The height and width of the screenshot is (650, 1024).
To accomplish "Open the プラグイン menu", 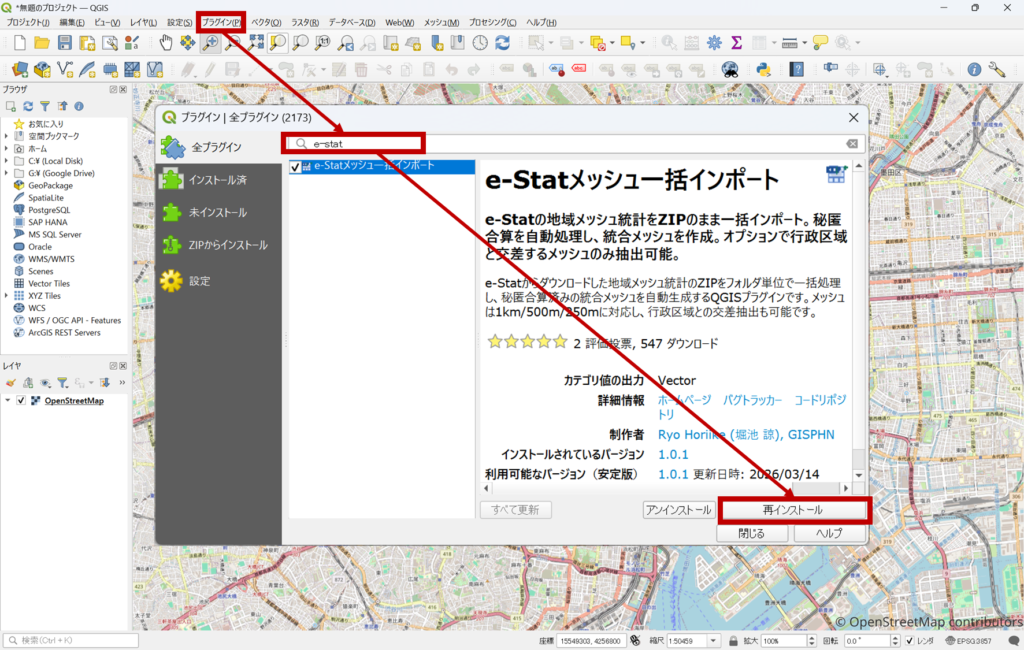I will point(220,22).
